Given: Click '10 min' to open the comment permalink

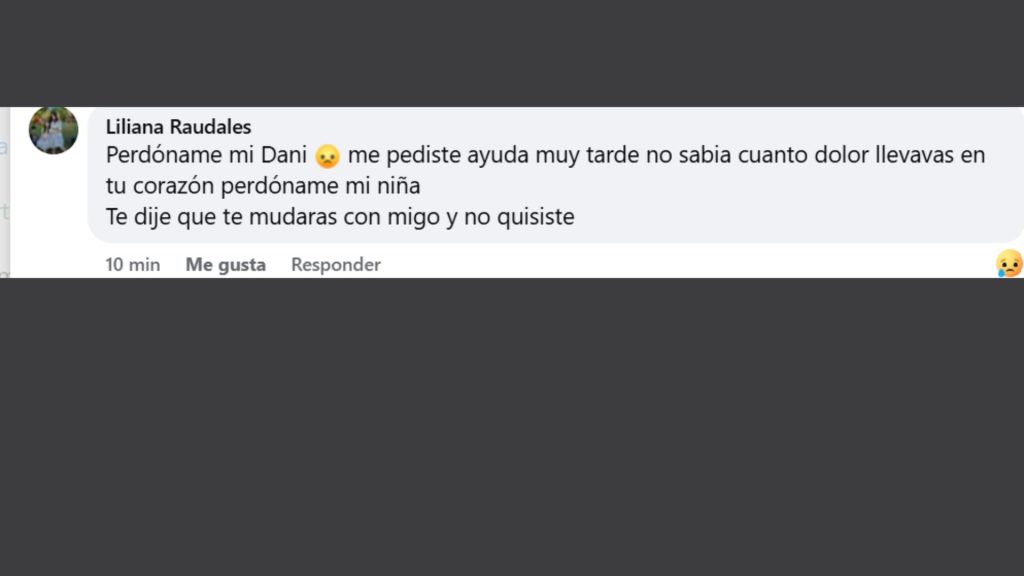Looking at the screenshot, I should [x=132, y=264].
